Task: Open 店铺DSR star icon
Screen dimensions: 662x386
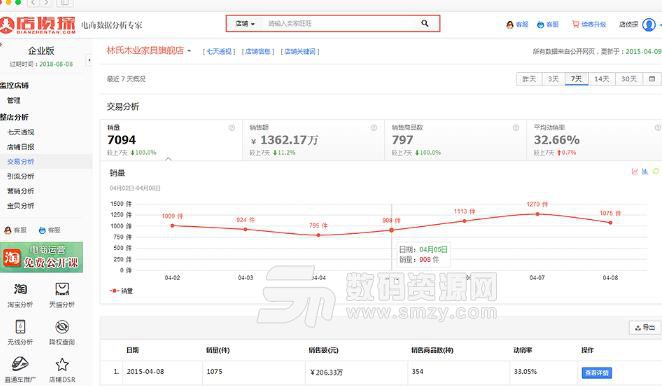Action: pos(62,364)
